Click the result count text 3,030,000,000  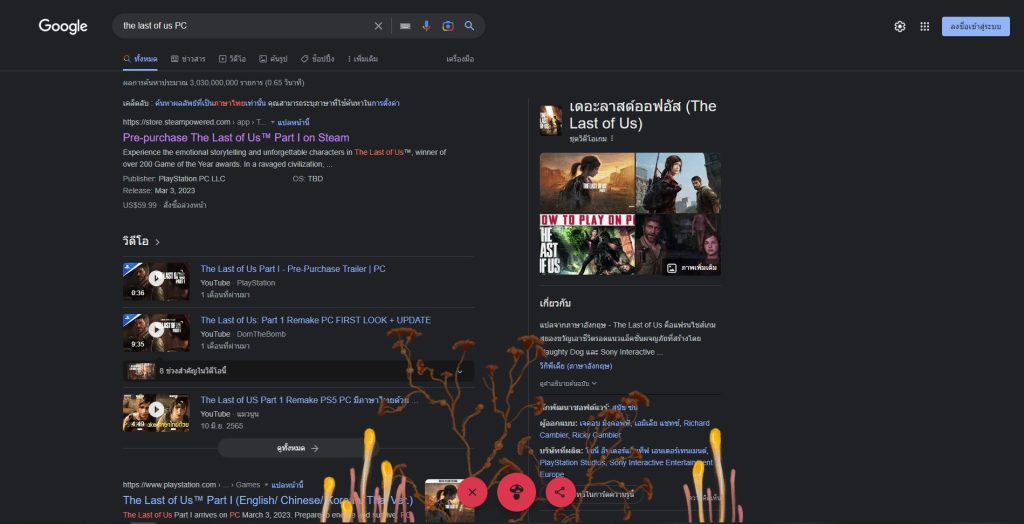pos(214,83)
